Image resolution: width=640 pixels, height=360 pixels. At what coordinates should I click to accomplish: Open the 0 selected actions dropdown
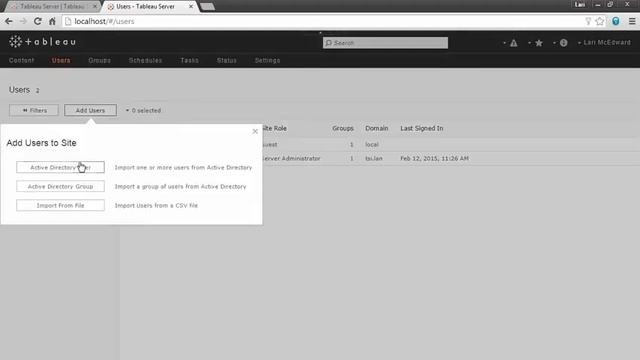(x=143, y=111)
